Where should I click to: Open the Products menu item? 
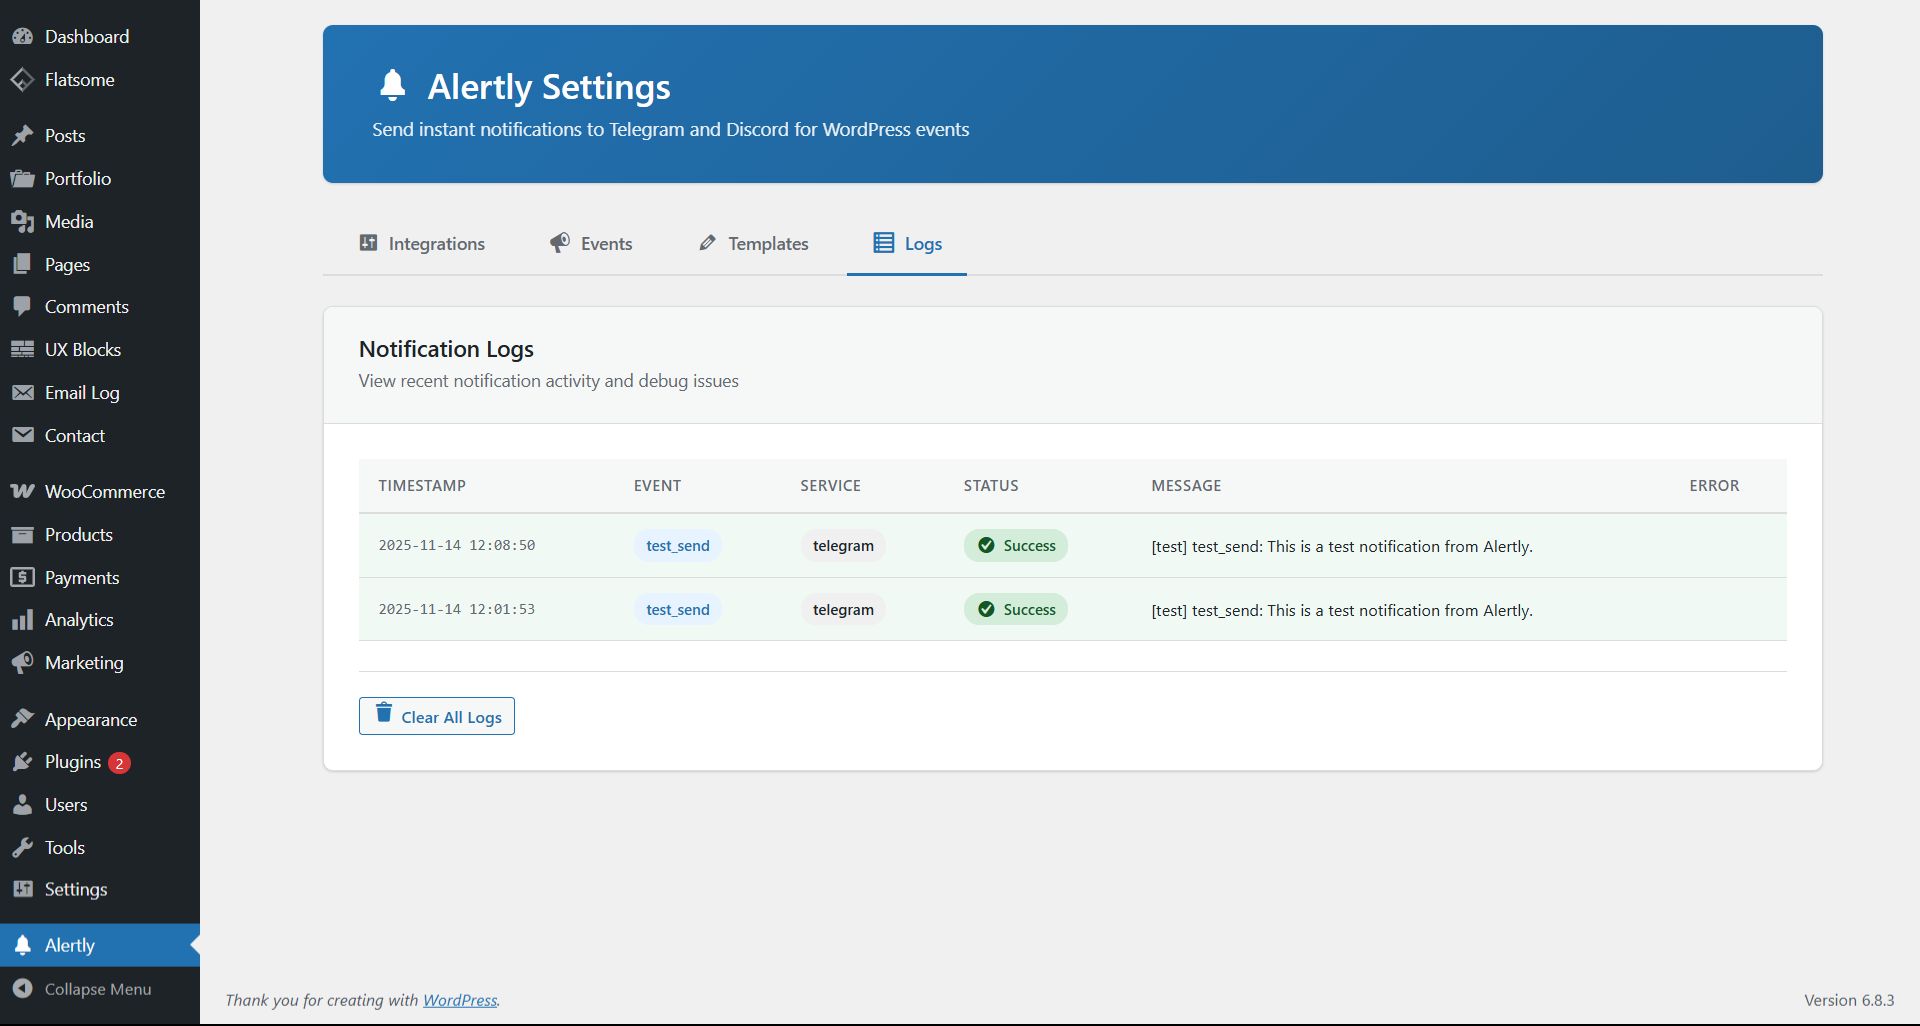[x=78, y=535]
